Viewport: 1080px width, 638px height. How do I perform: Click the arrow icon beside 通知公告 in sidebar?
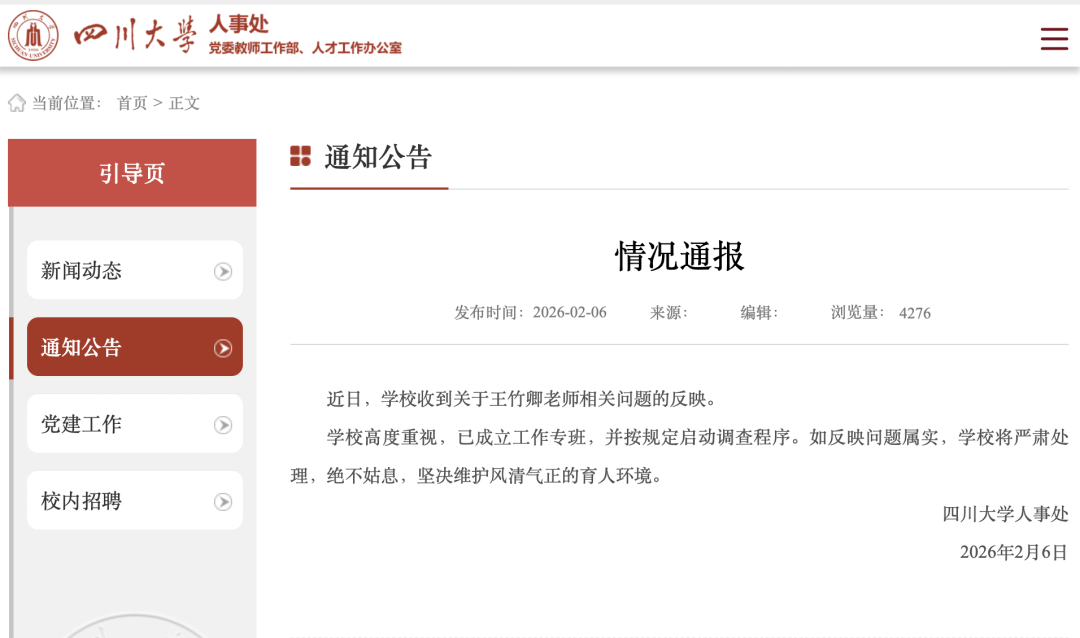[x=223, y=348]
